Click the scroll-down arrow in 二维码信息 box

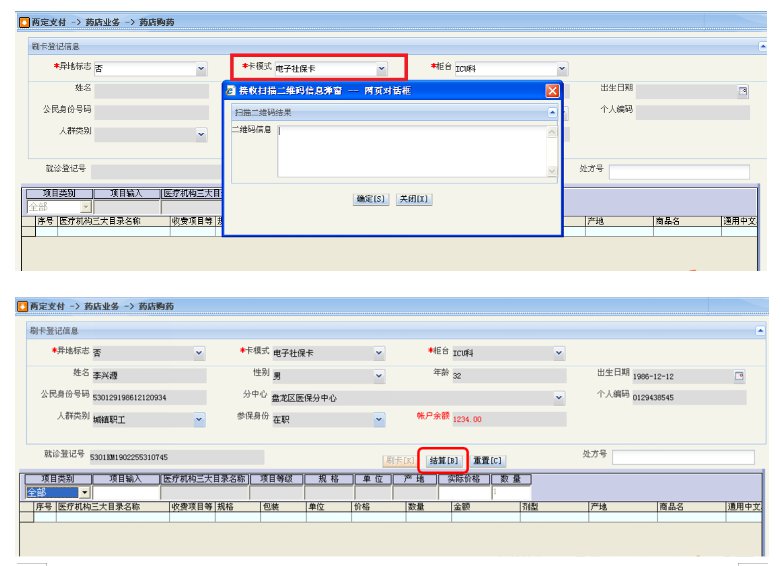[x=552, y=172]
